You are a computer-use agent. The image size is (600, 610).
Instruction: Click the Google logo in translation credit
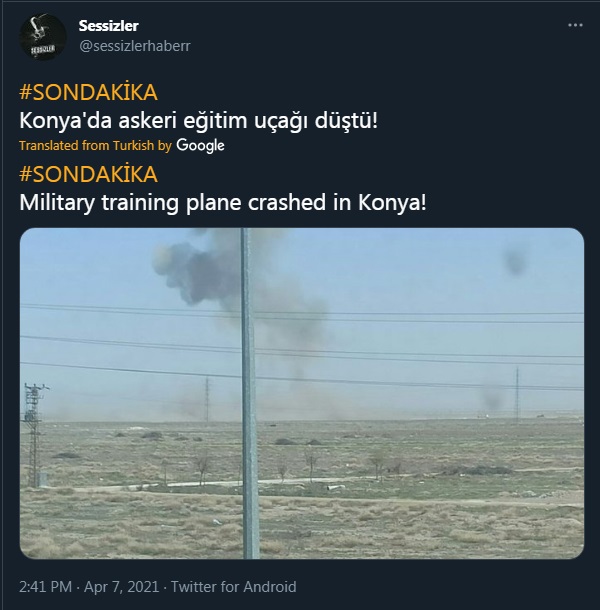click(x=200, y=145)
